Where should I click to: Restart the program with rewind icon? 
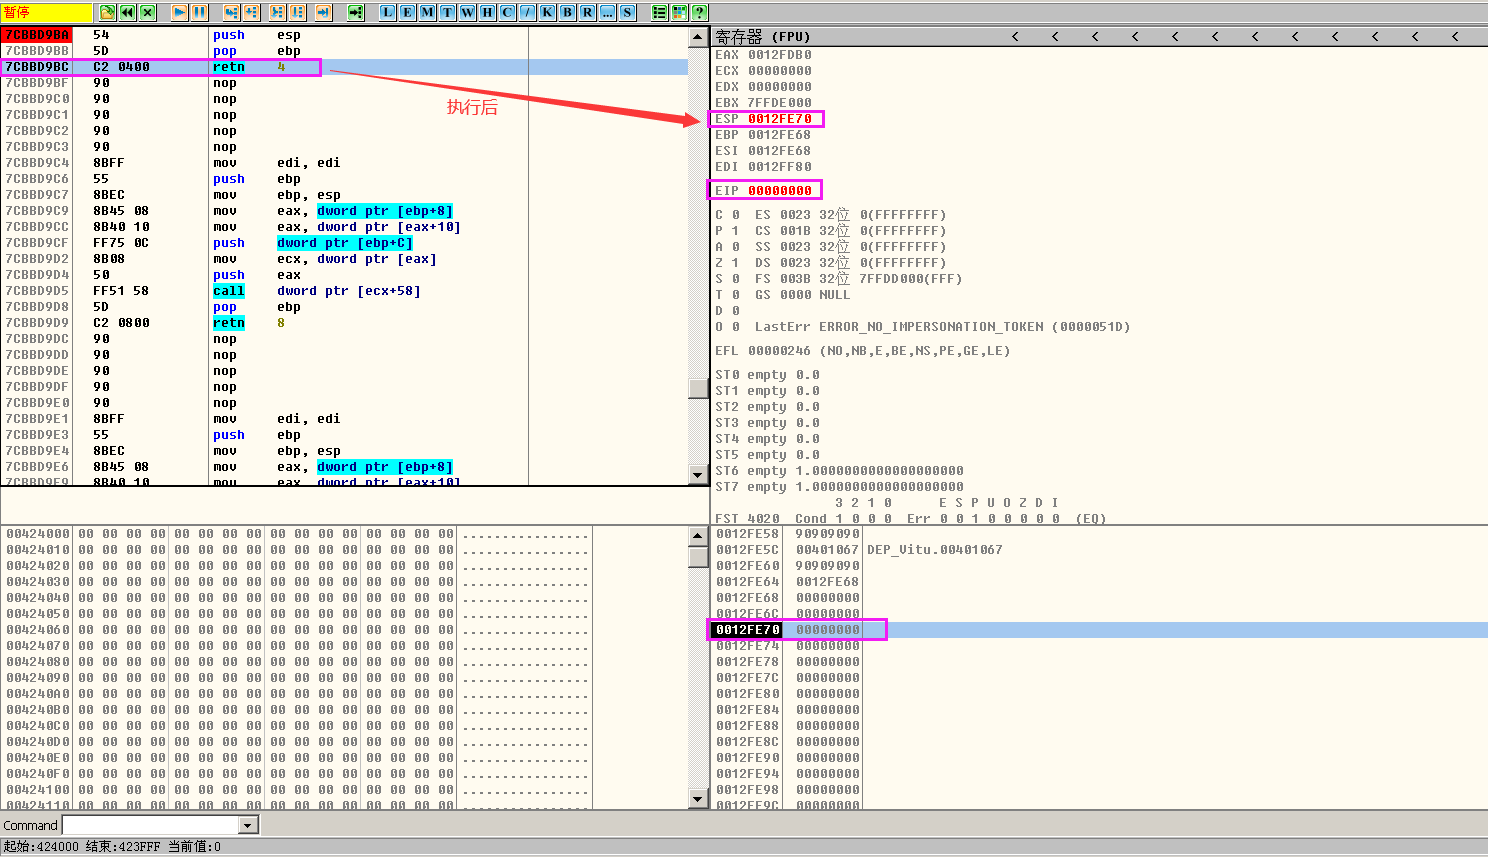[128, 12]
